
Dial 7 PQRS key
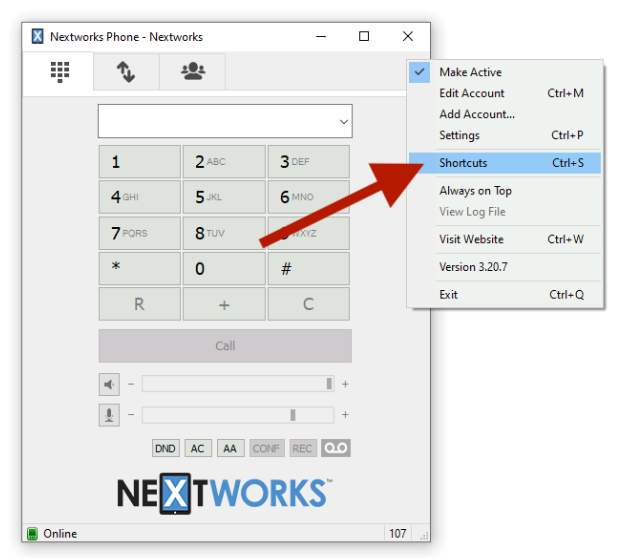point(140,233)
